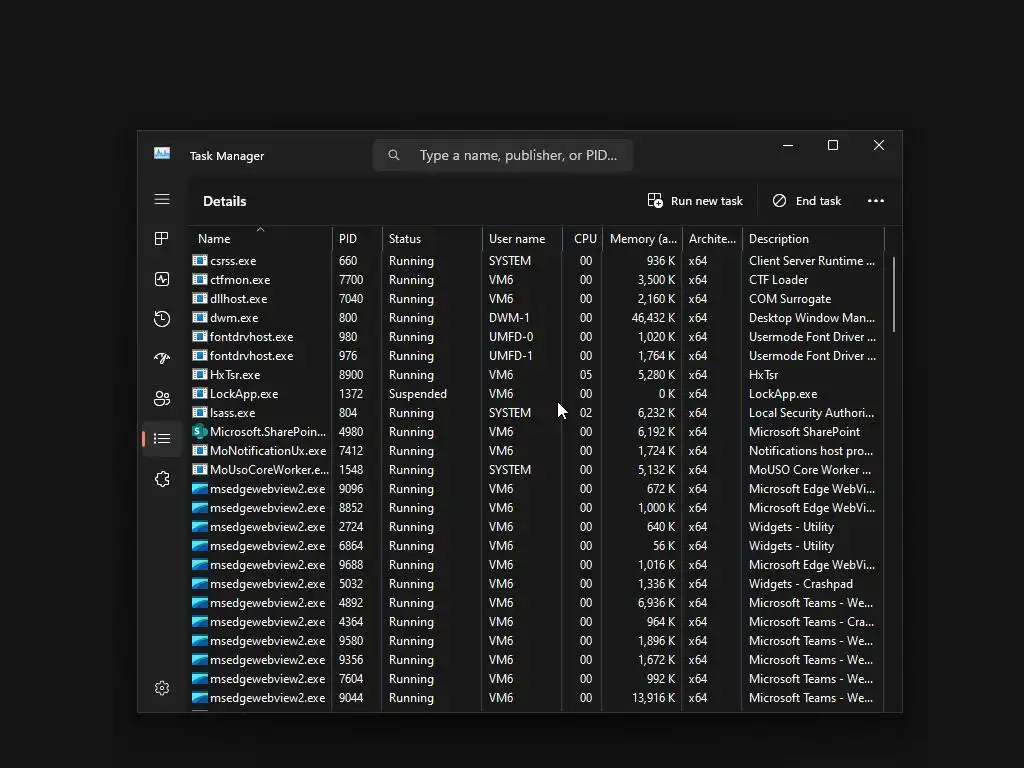
Task: Open the Services puzzle-piece icon
Action: click(x=162, y=479)
